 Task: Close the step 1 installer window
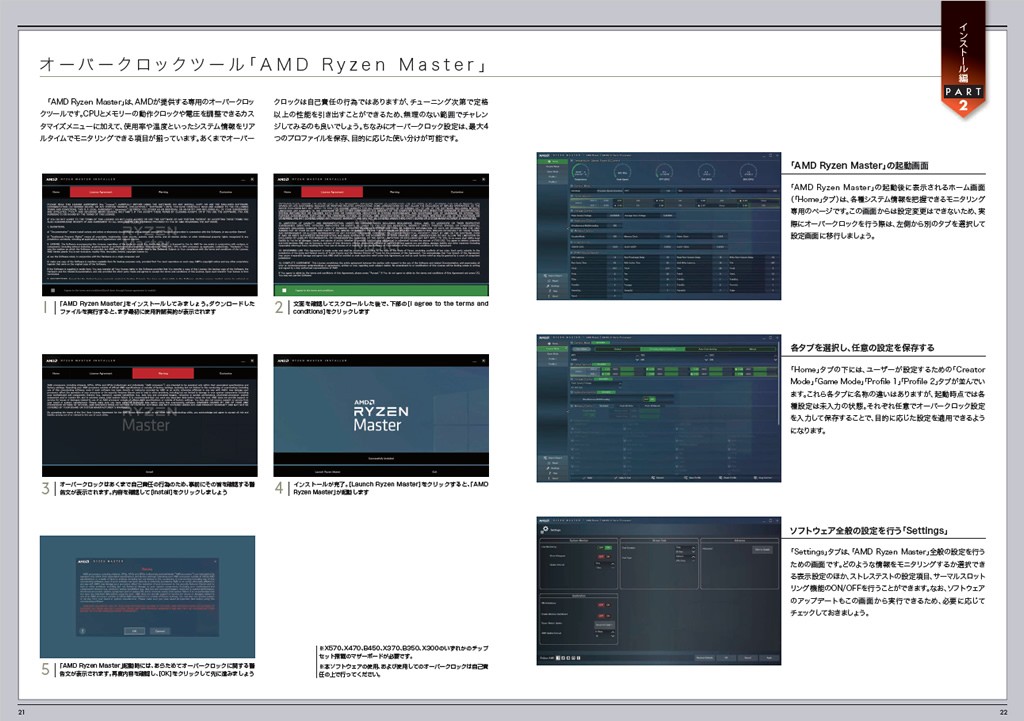point(252,179)
